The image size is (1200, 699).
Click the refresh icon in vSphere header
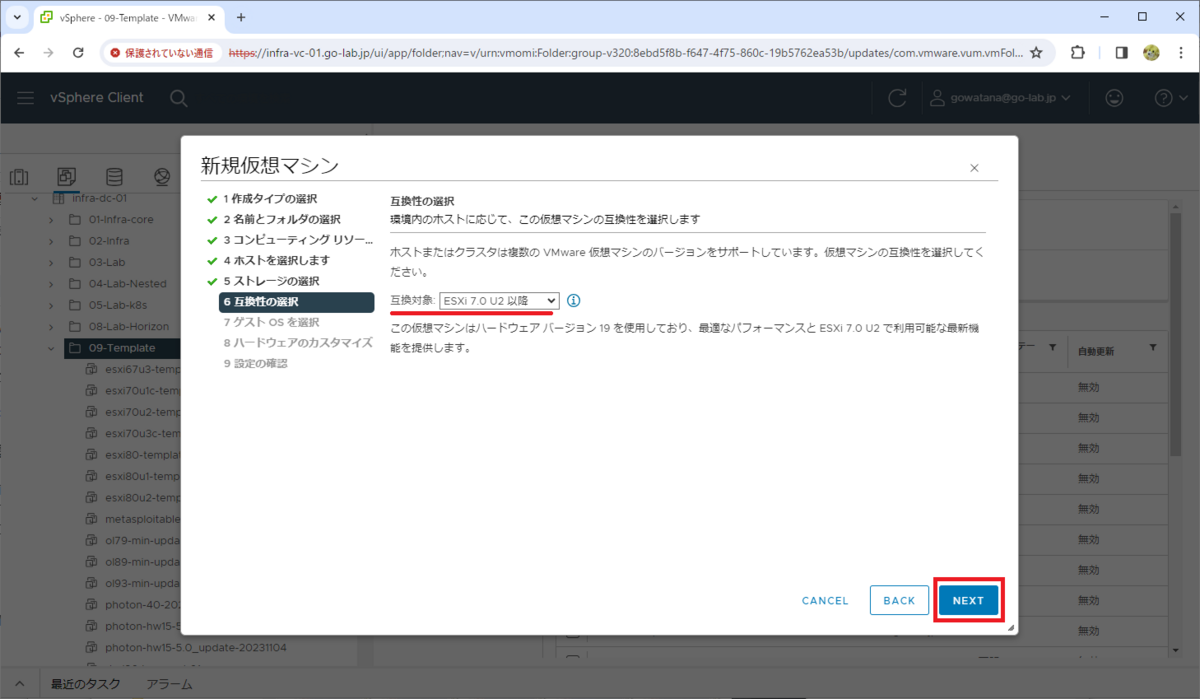point(898,98)
